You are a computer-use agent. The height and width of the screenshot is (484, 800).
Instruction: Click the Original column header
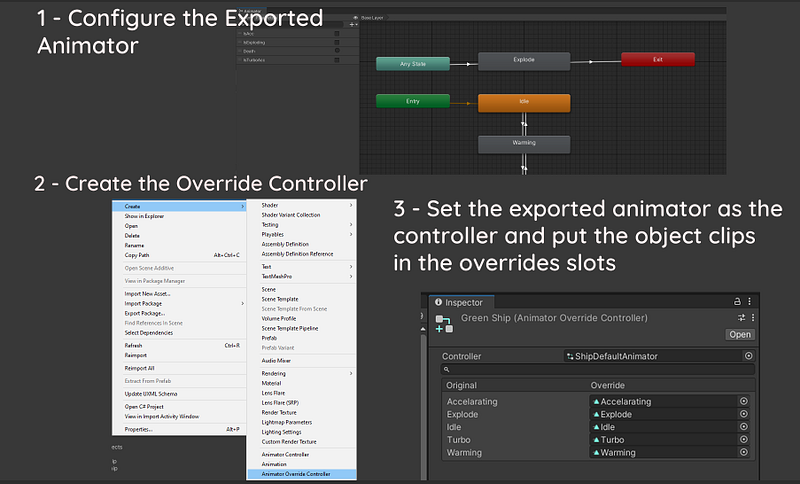461,385
